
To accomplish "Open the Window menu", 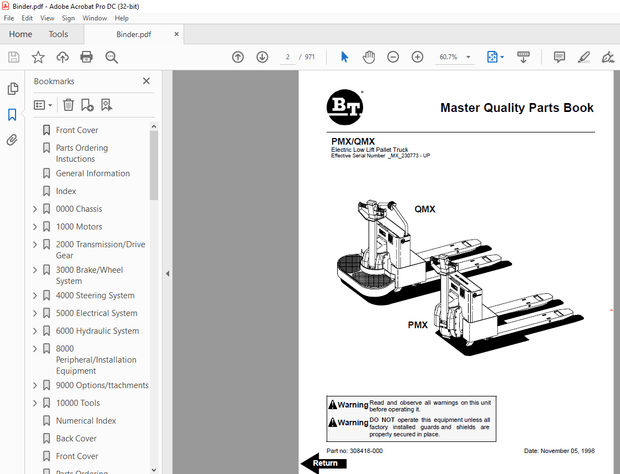I will (x=95, y=18).
